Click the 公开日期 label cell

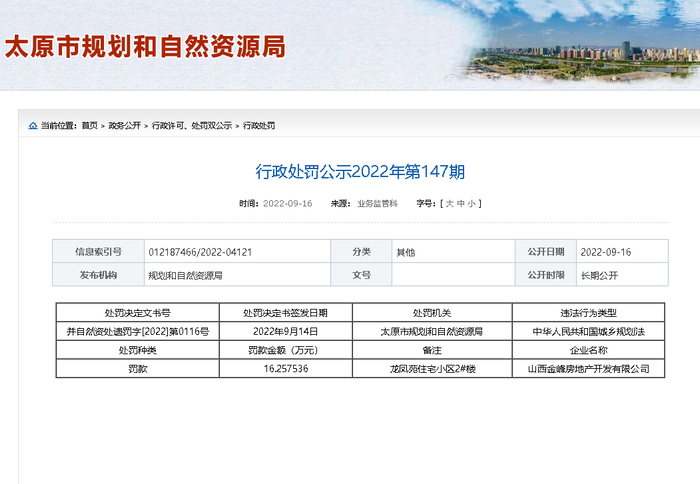pyautogui.click(x=546, y=251)
